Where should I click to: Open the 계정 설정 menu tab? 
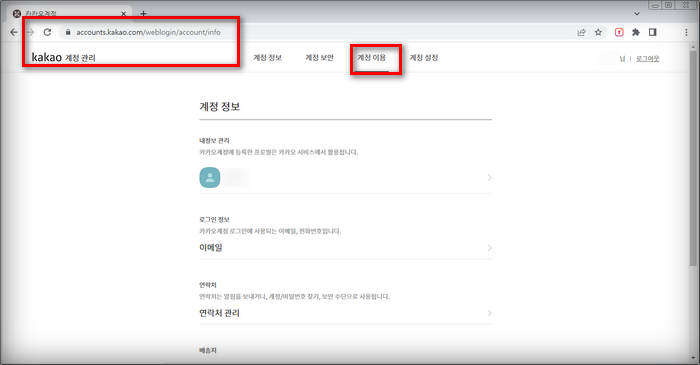[x=424, y=58]
